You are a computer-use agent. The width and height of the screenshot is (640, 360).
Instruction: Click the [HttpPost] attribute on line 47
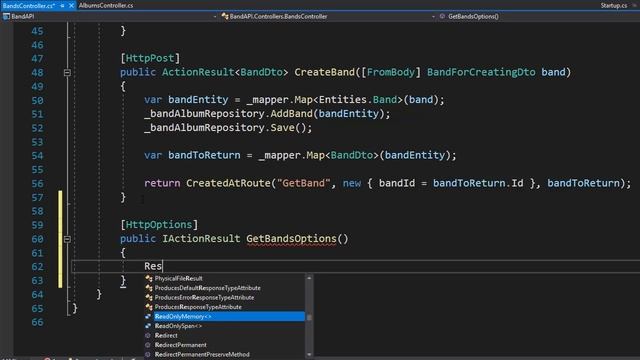pos(150,58)
